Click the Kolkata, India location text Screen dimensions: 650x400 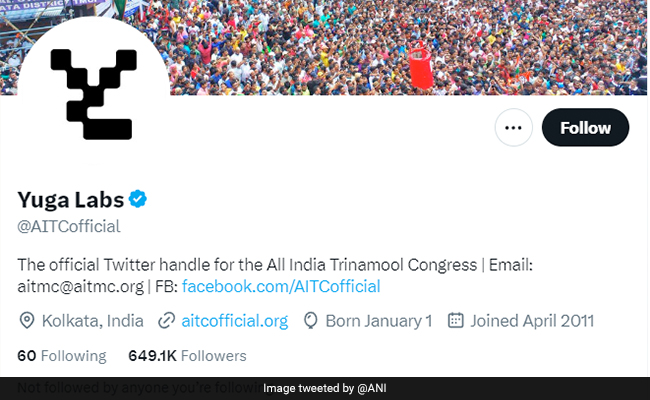(93, 321)
